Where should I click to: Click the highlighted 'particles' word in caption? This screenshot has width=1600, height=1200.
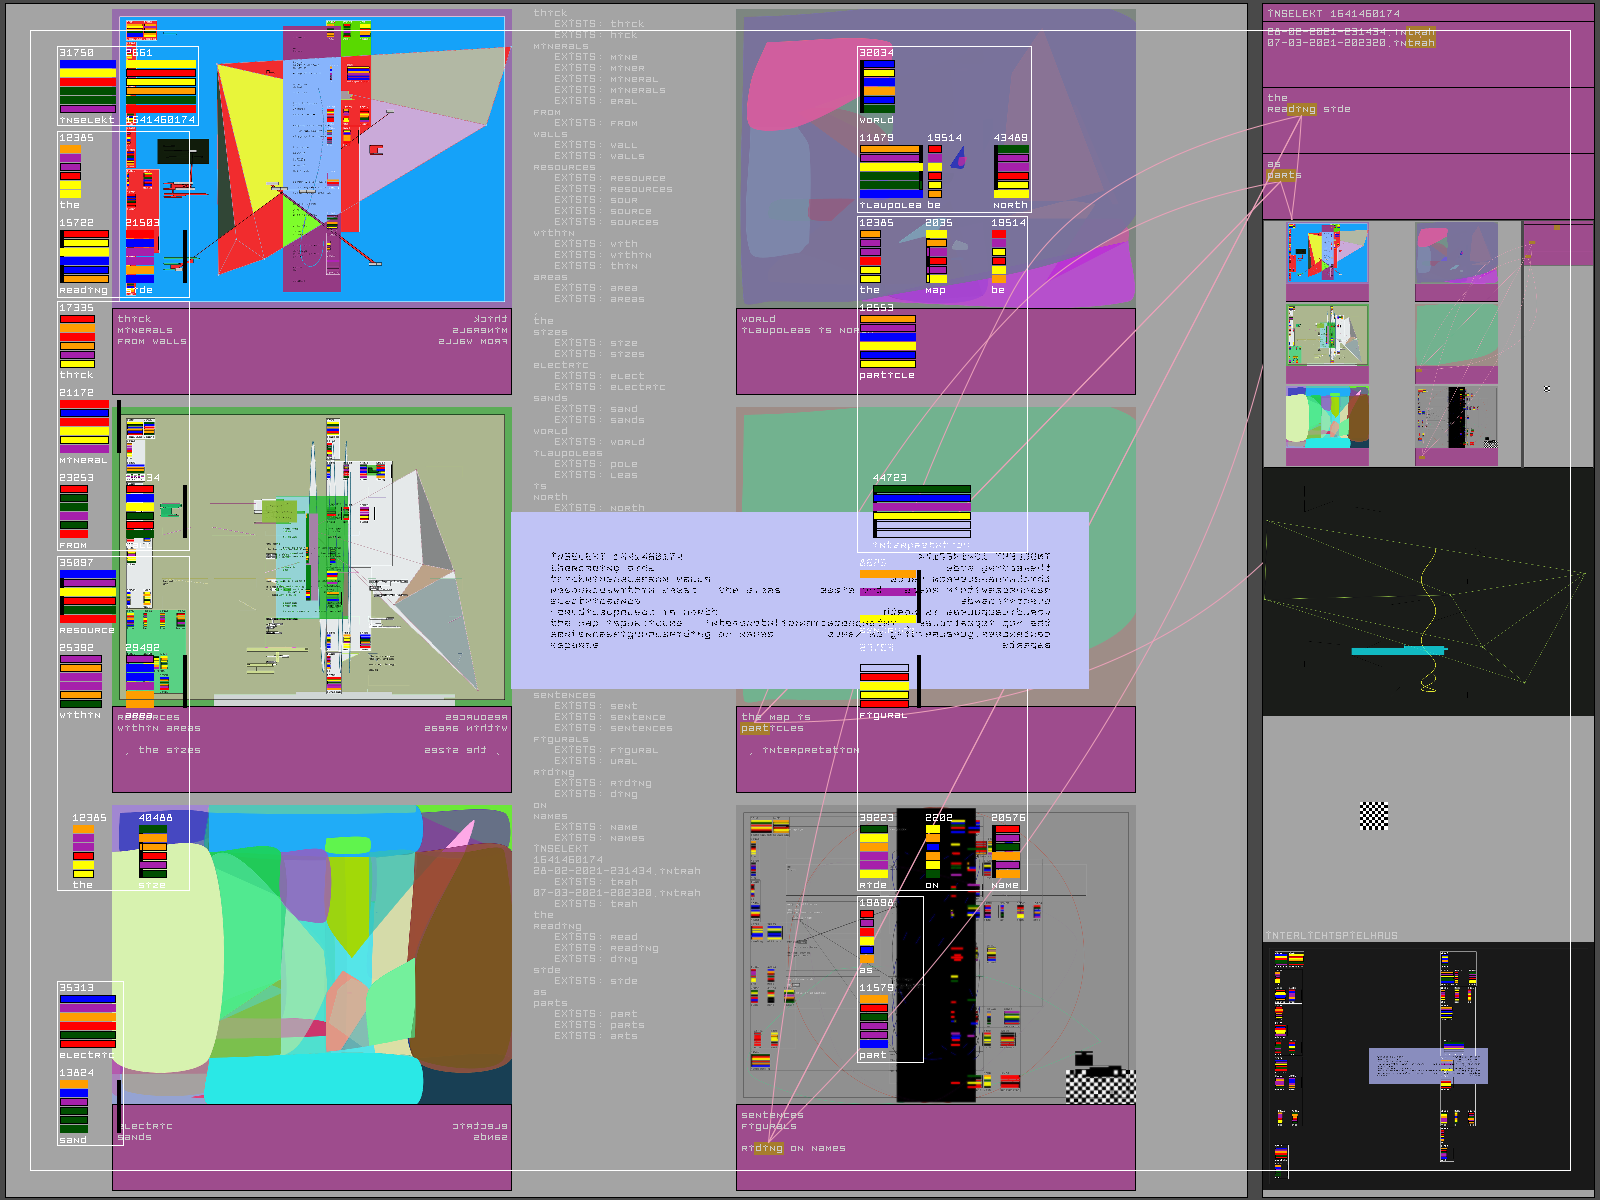[758, 728]
